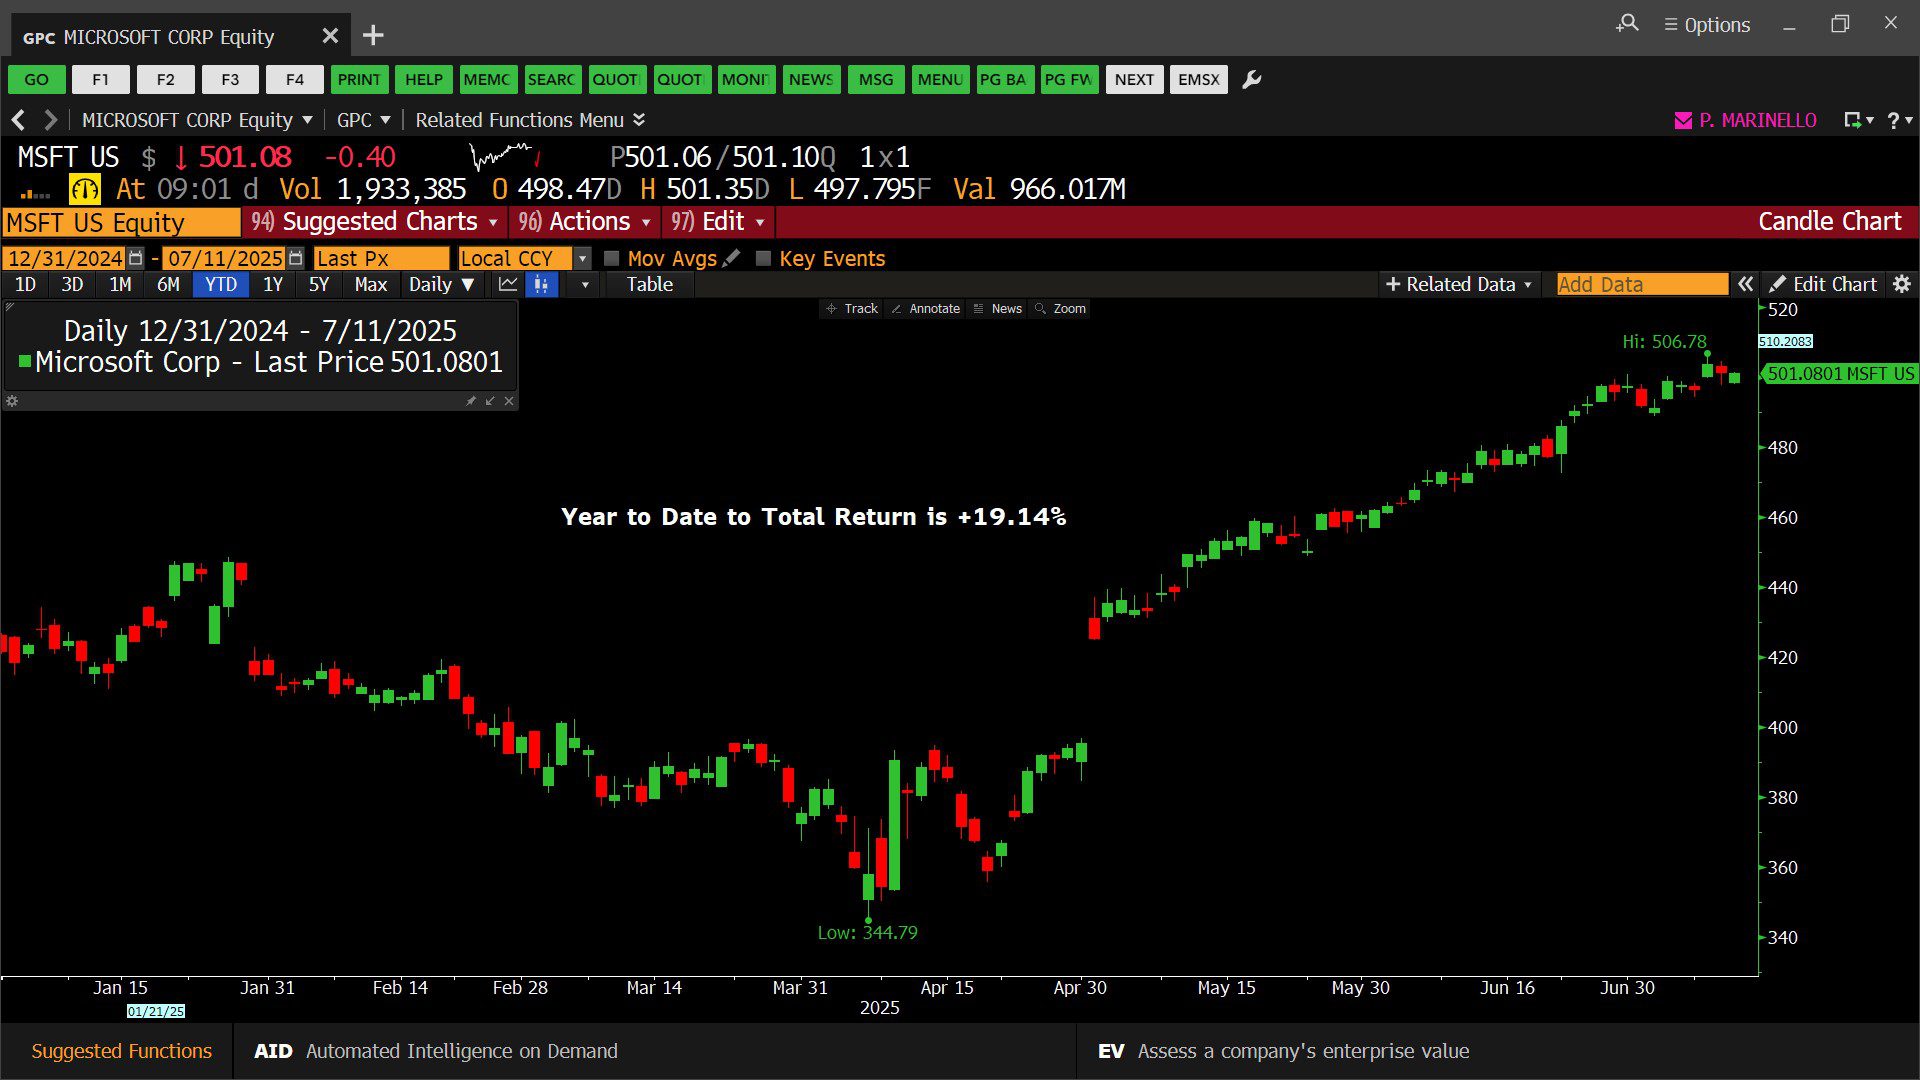Click the HELP function key

coord(423,79)
